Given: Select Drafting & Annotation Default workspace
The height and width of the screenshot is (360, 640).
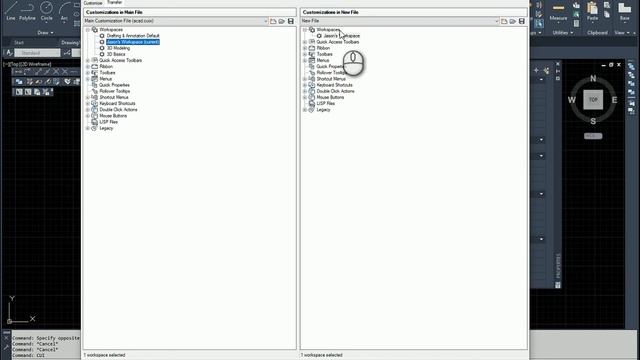Looking at the screenshot, I should 133,36.
